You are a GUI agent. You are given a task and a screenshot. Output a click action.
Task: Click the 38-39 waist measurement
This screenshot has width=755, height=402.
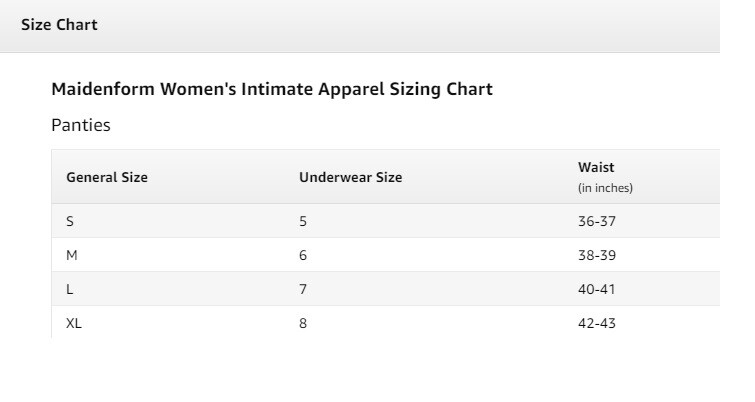[x=597, y=255]
